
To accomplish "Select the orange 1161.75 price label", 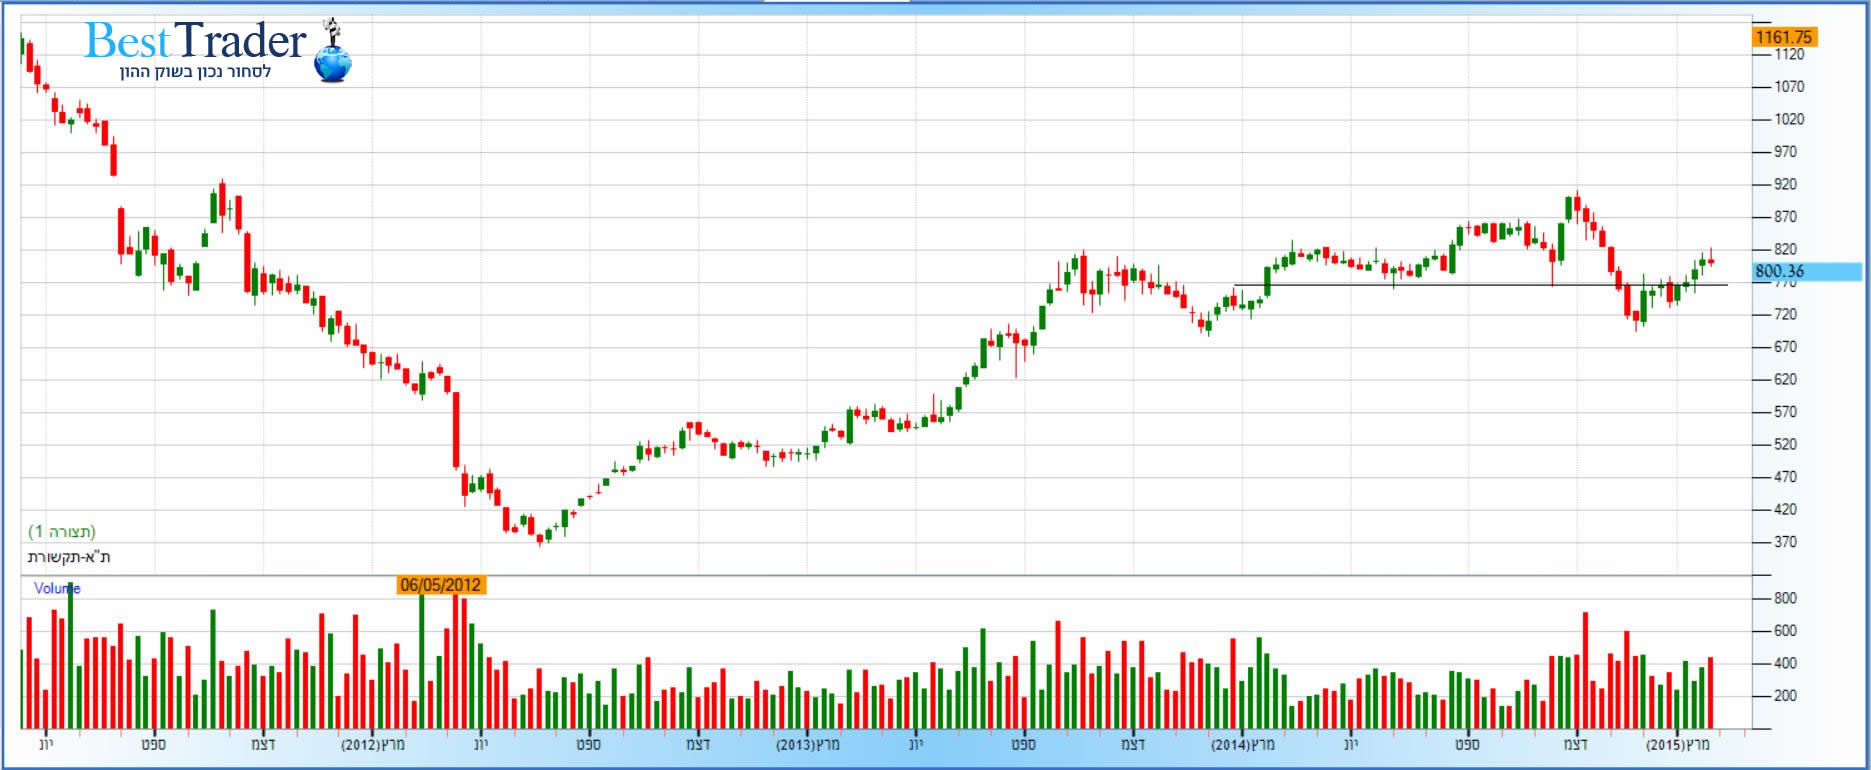I will point(1784,37).
